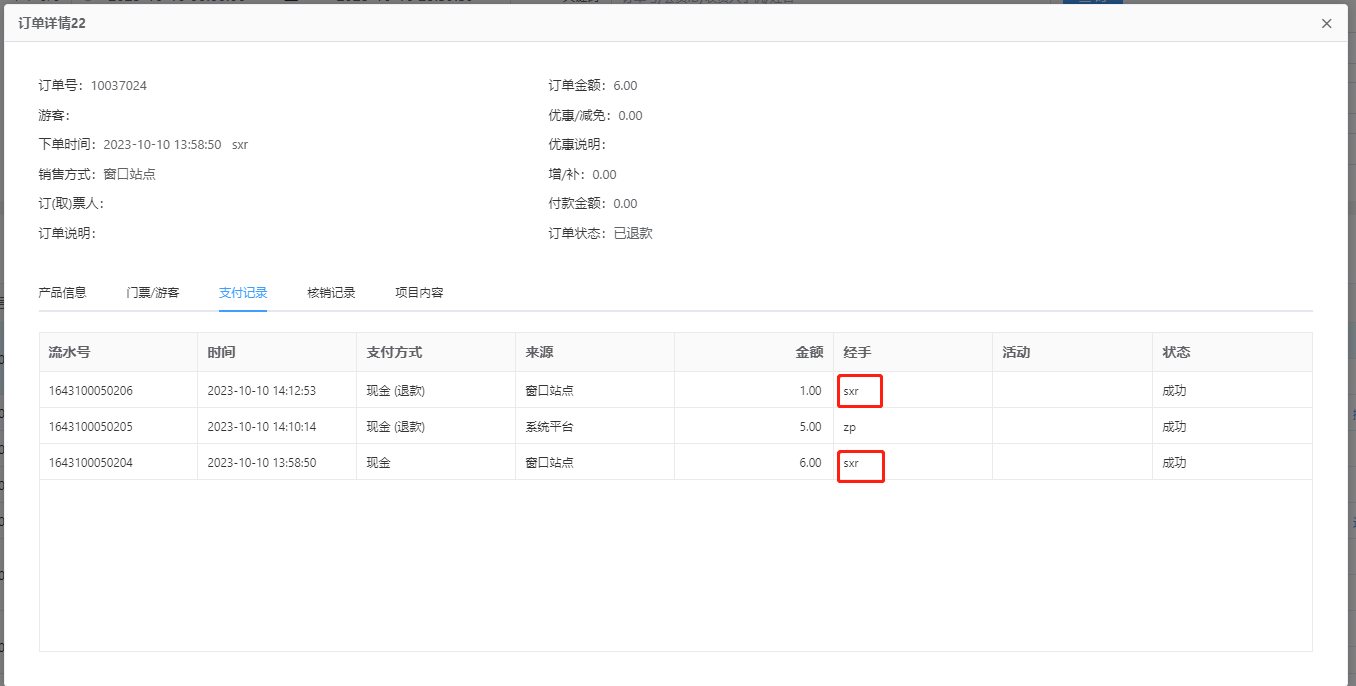Click the zp handler cell
This screenshot has width=1356, height=686.
click(x=849, y=427)
